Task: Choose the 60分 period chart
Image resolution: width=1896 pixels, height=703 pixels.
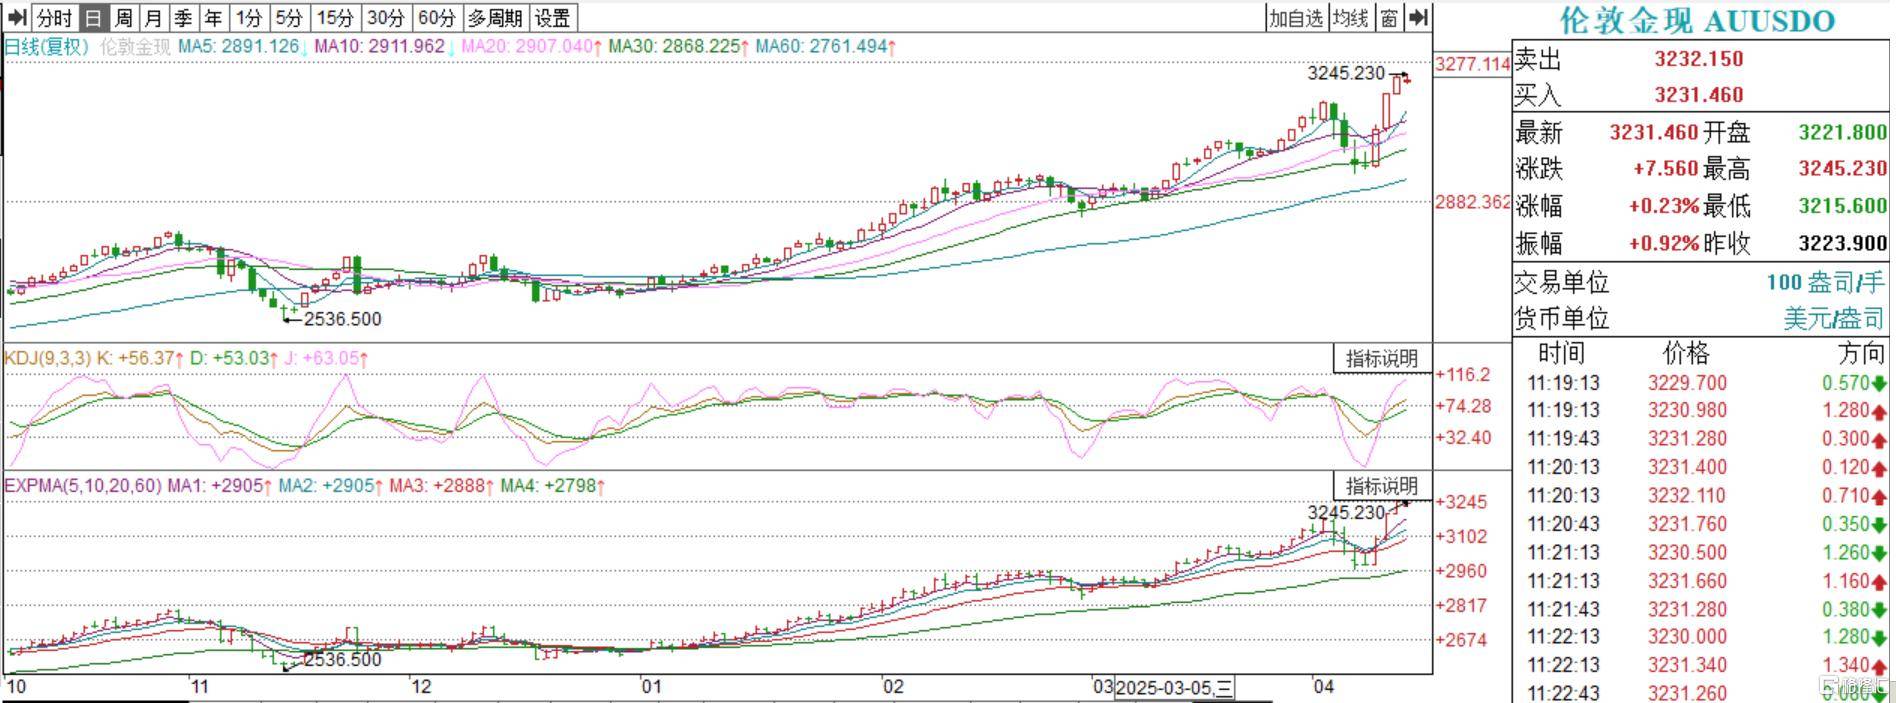Action: click(436, 18)
